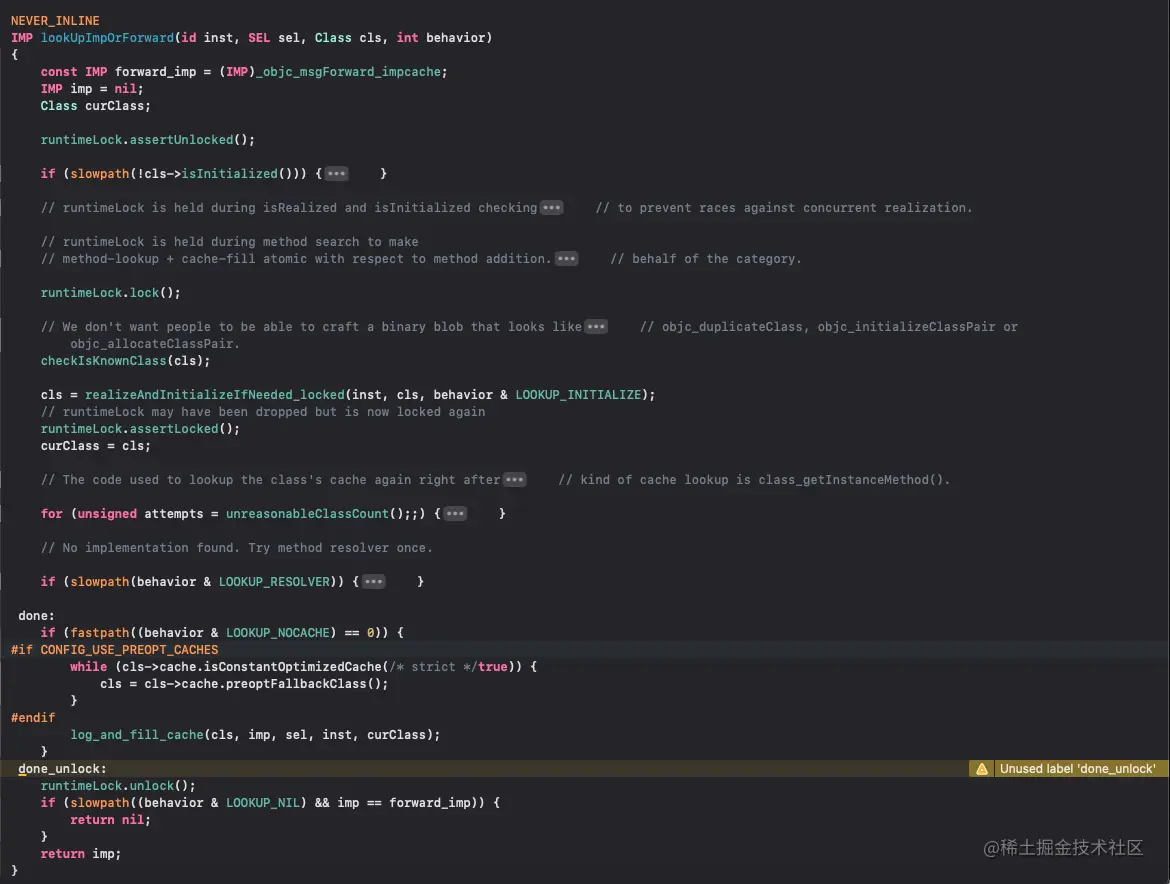Click comment 'runtimeLock may have been dropped'
The width and height of the screenshot is (1170, 884).
click(x=263, y=412)
